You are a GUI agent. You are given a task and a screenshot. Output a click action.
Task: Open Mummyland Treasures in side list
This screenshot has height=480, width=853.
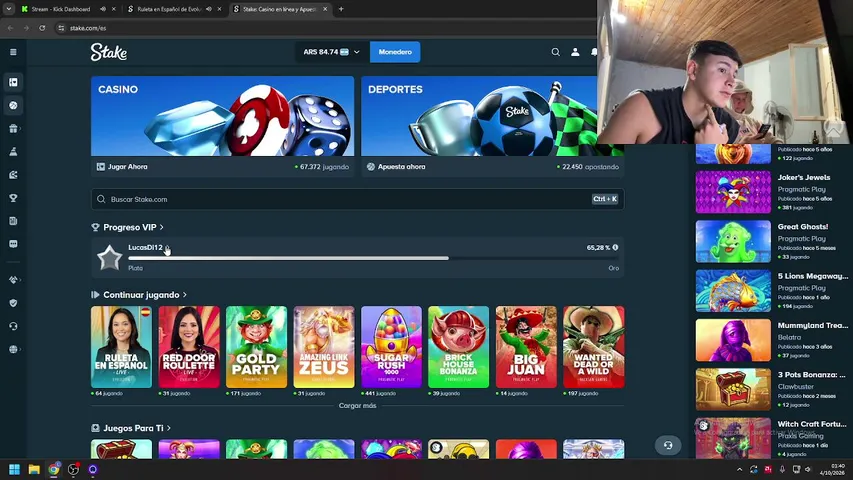[x=772, y=340]
